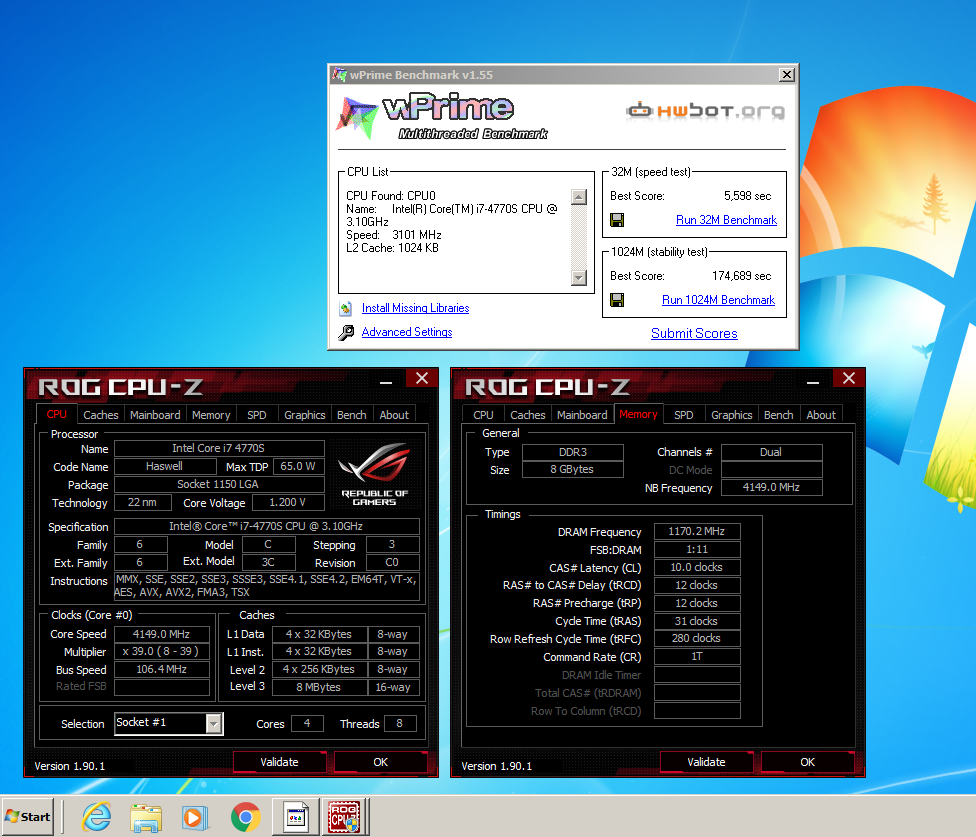The image size is (976, 837).
Task: Open Bench tab in right CPU-Z window
Action: click(779, 415)
